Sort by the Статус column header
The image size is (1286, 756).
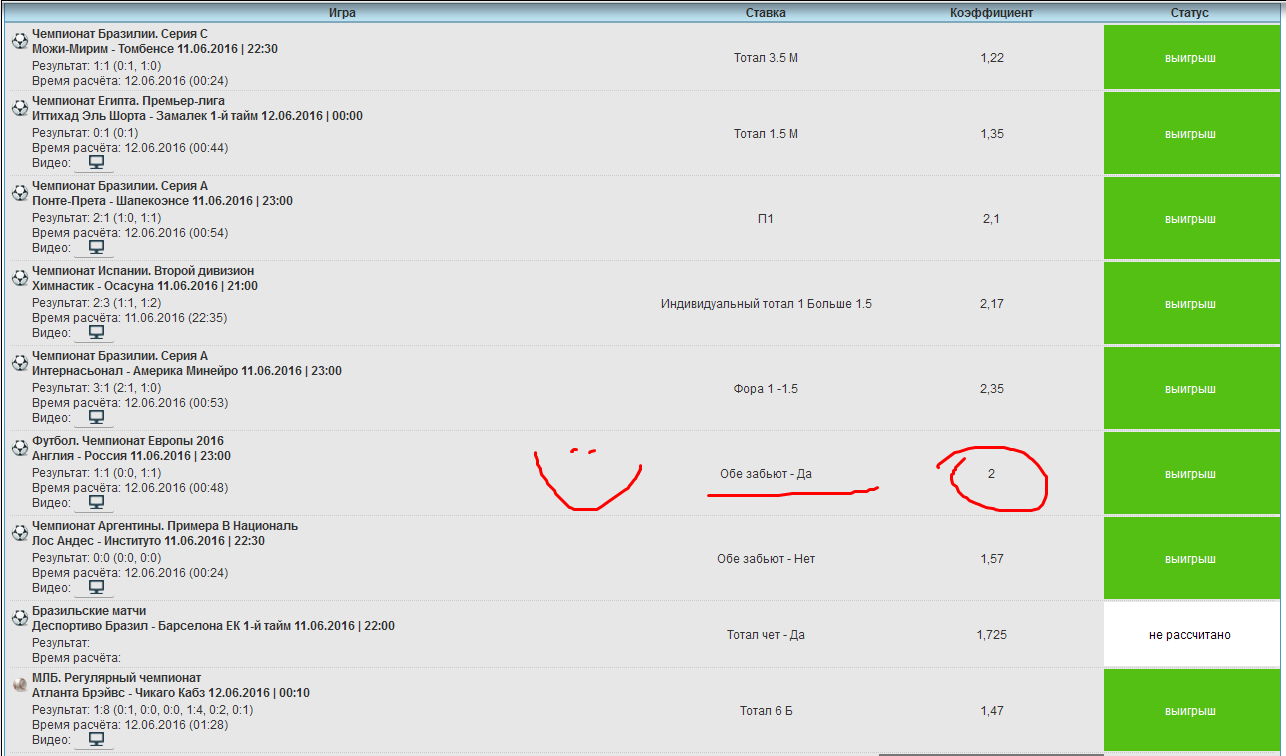tap(1190, 13)
